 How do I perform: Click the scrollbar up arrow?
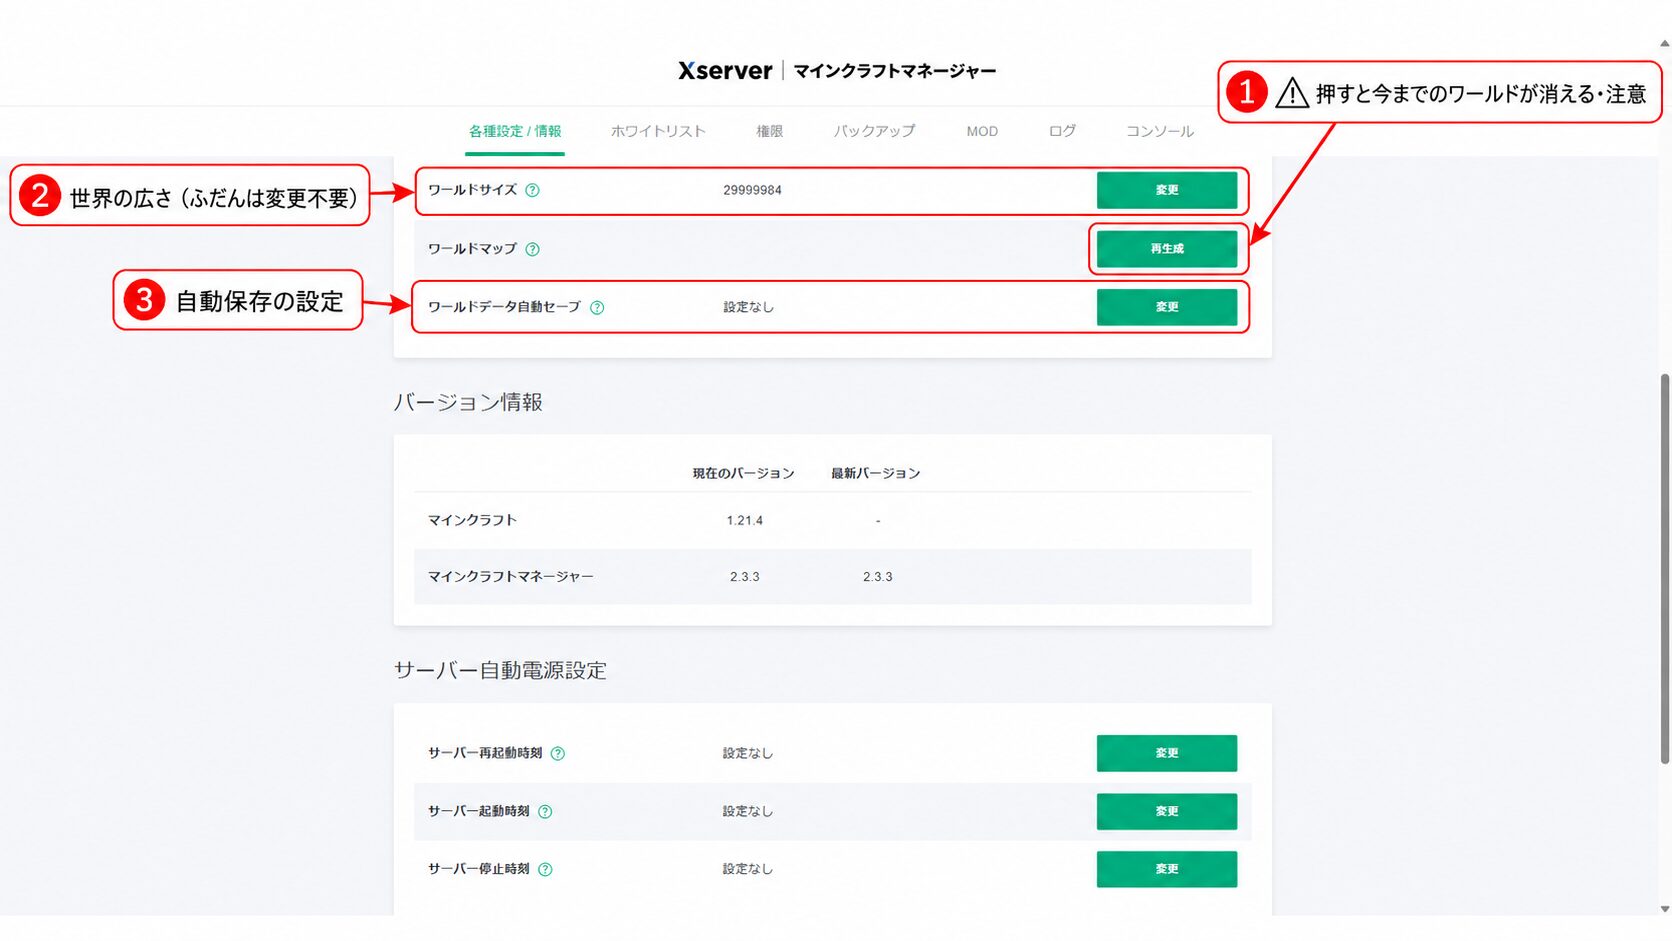click(1665, 44)
